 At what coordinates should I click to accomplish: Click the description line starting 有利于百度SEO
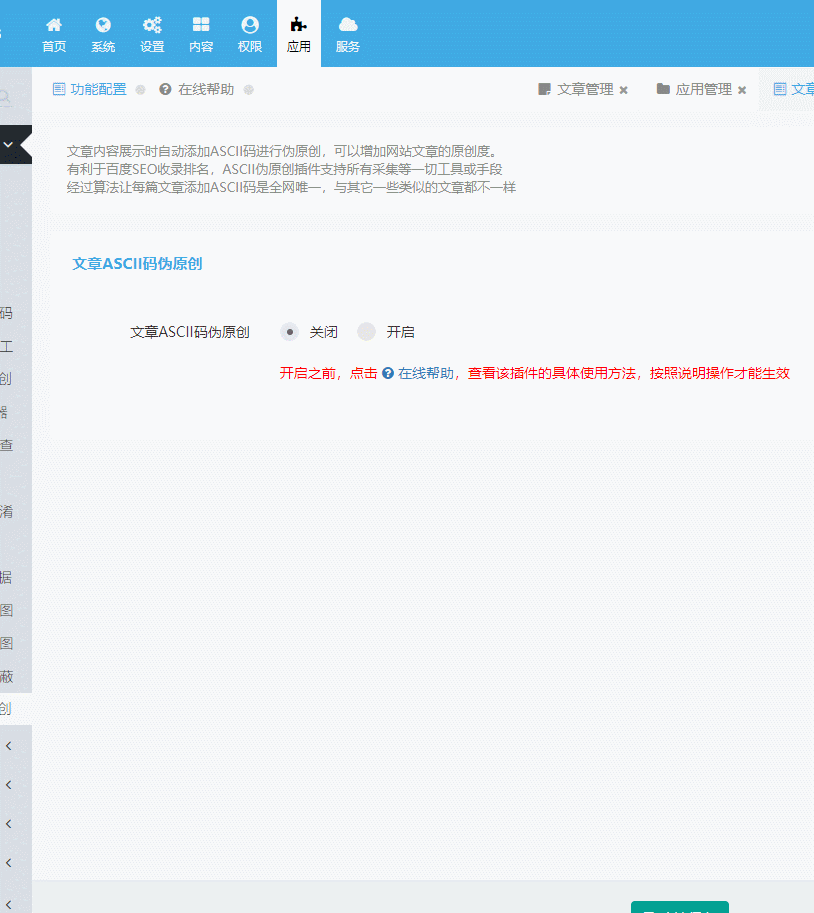click(x=285, y=169)
